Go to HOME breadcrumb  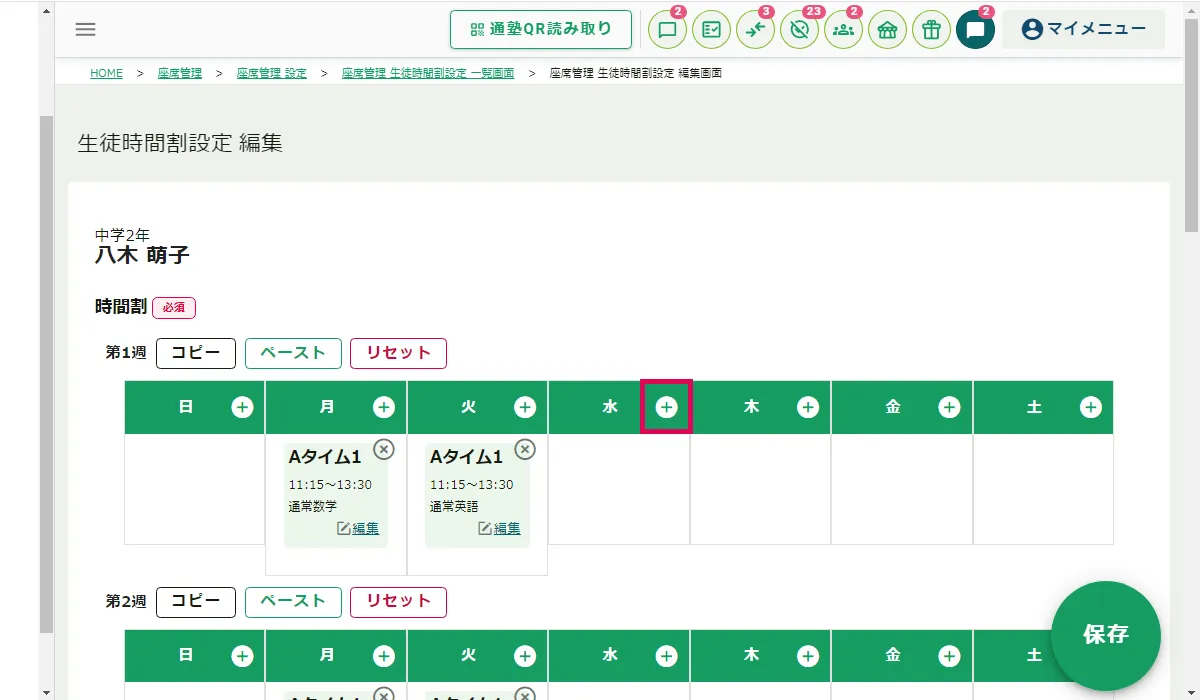106,74
